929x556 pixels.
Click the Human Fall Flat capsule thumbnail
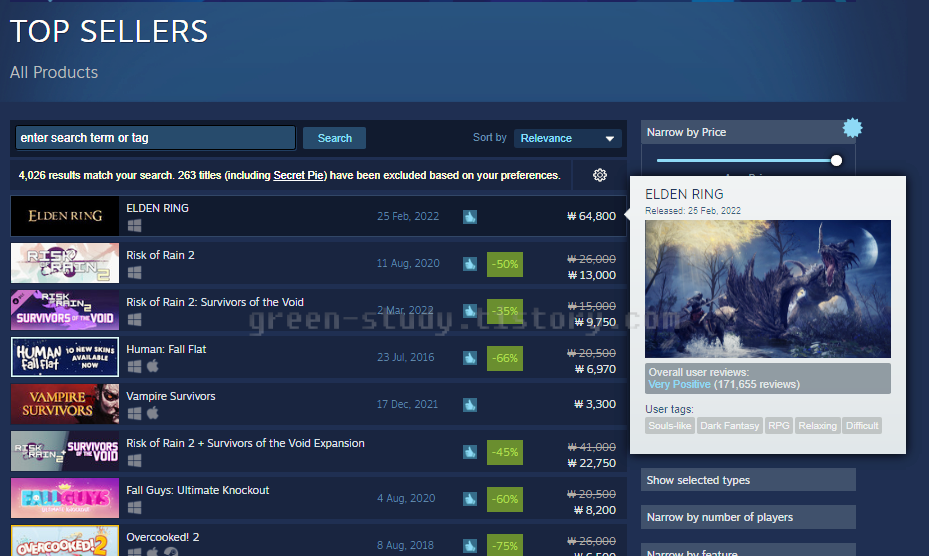pyautogui.click(x=65, y=357)
